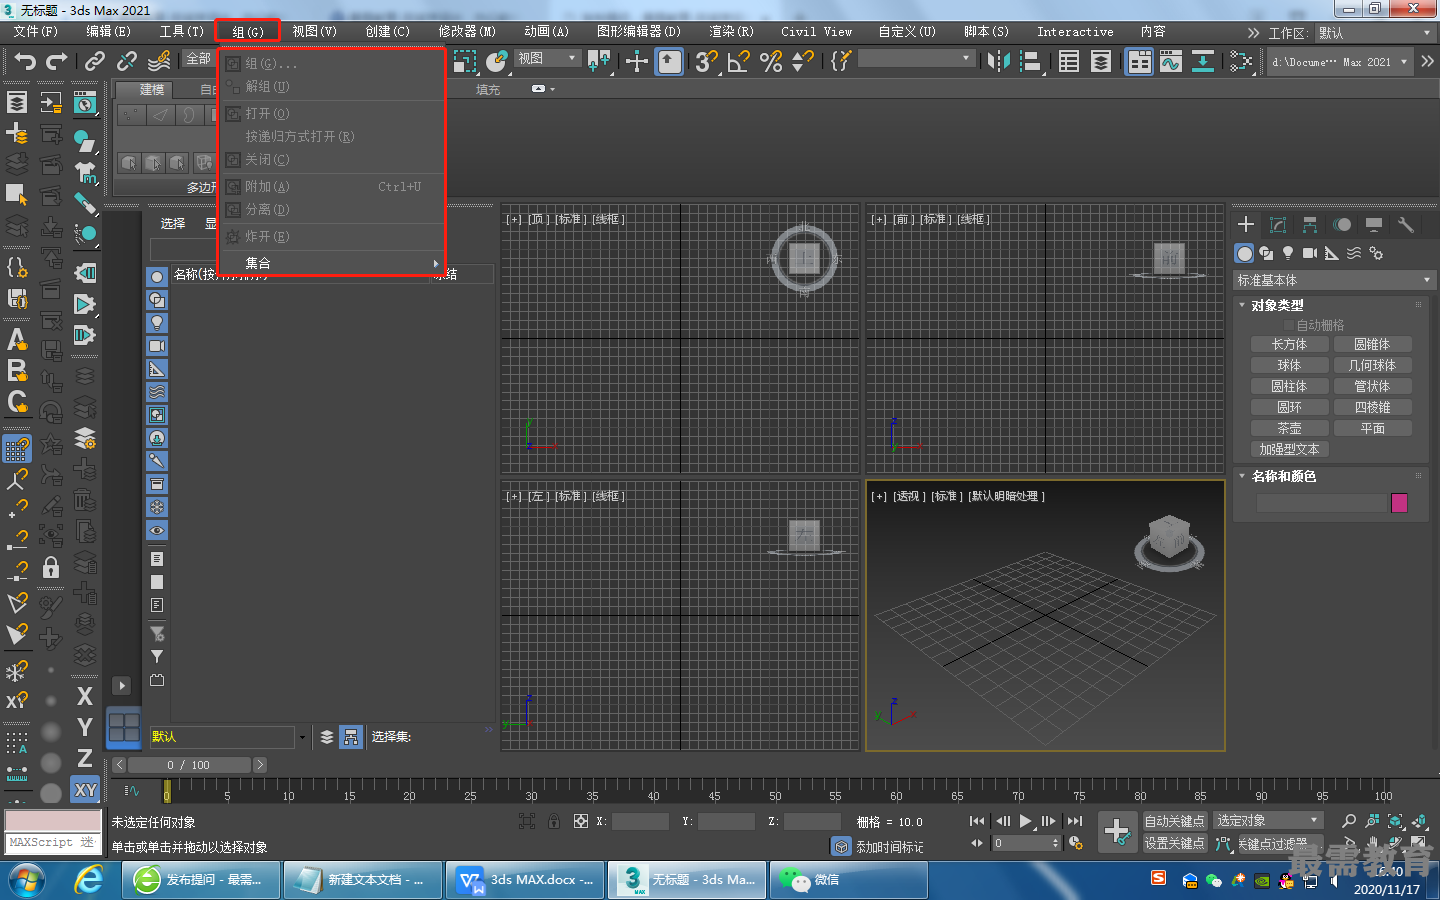This screenshot has width=1440, height=900.
Task: Click the X coordinate input field
Action: pos(640,821)
